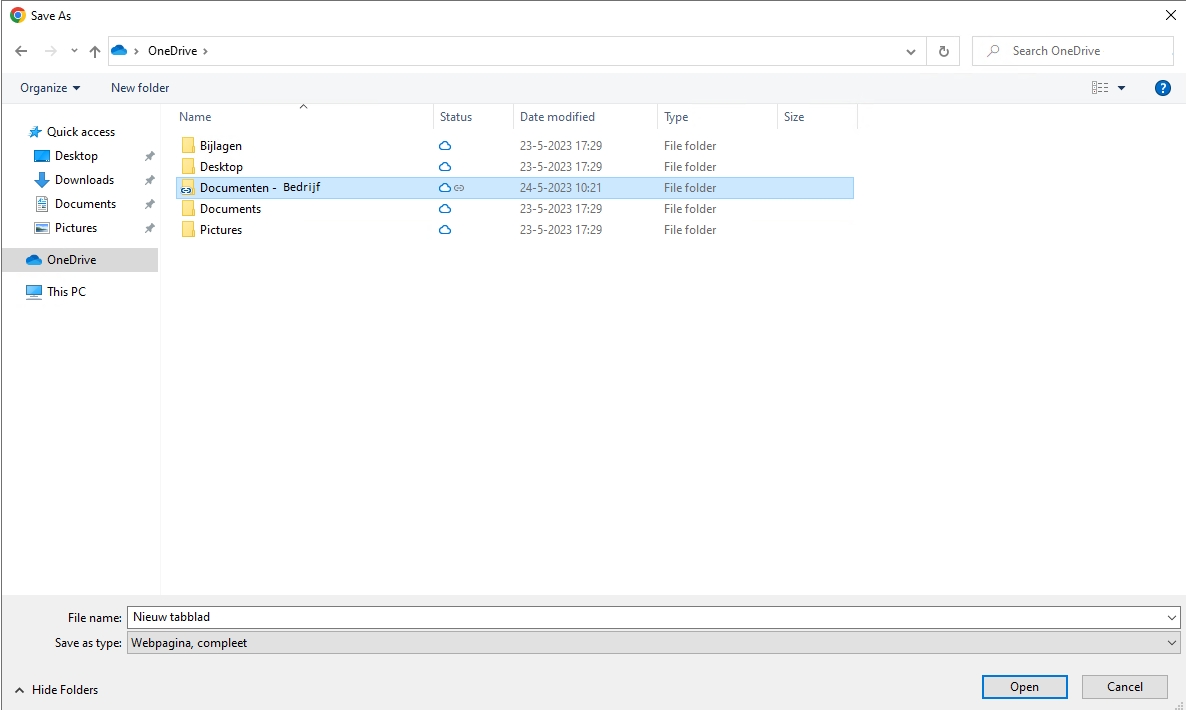Click the Back navigation arrow
The width and height of the screenshot is (1186, 710).
pyautogui.click(x=21, y=51)
